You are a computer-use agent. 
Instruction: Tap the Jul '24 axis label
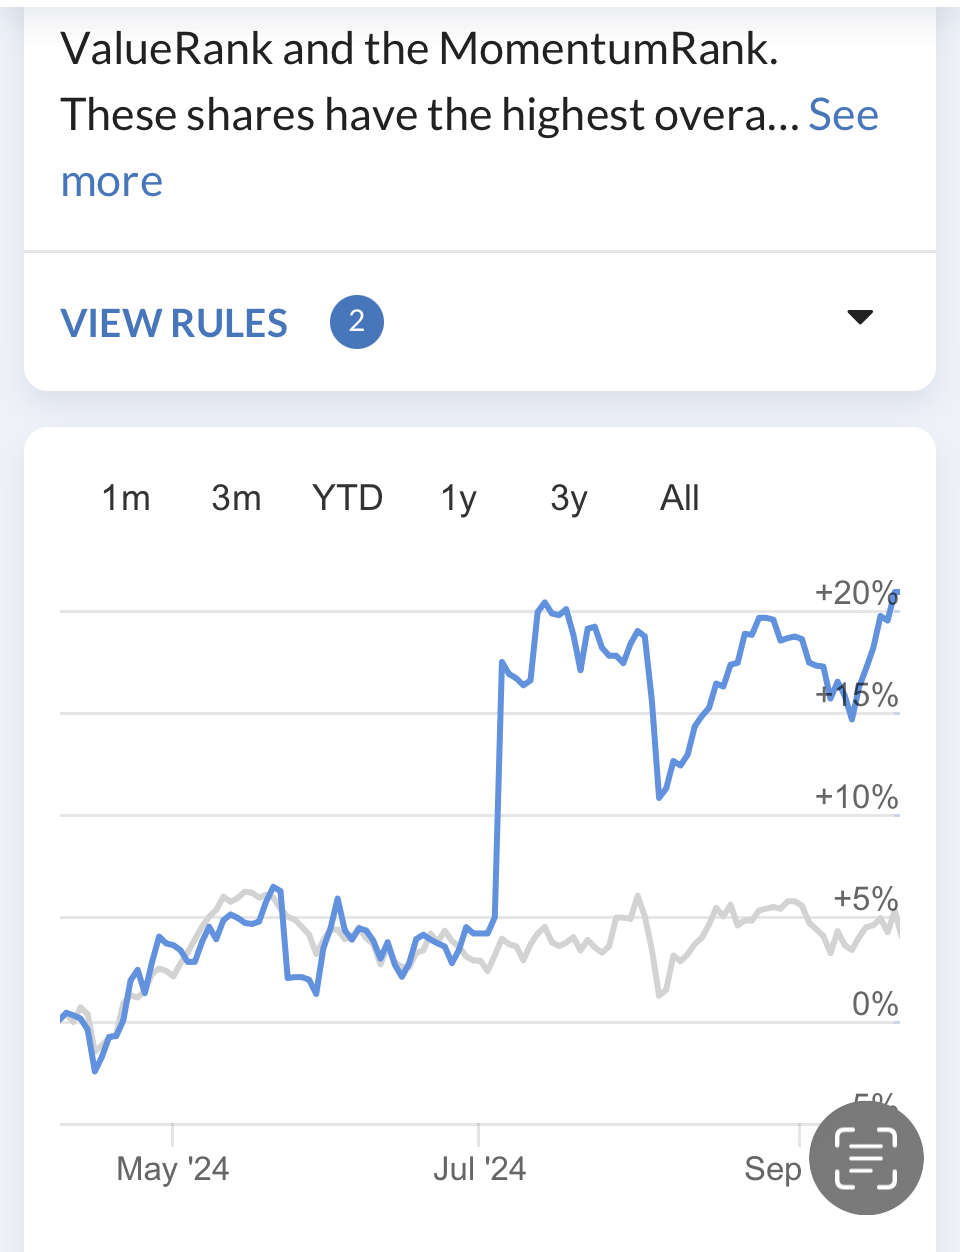coord(480,1168)
